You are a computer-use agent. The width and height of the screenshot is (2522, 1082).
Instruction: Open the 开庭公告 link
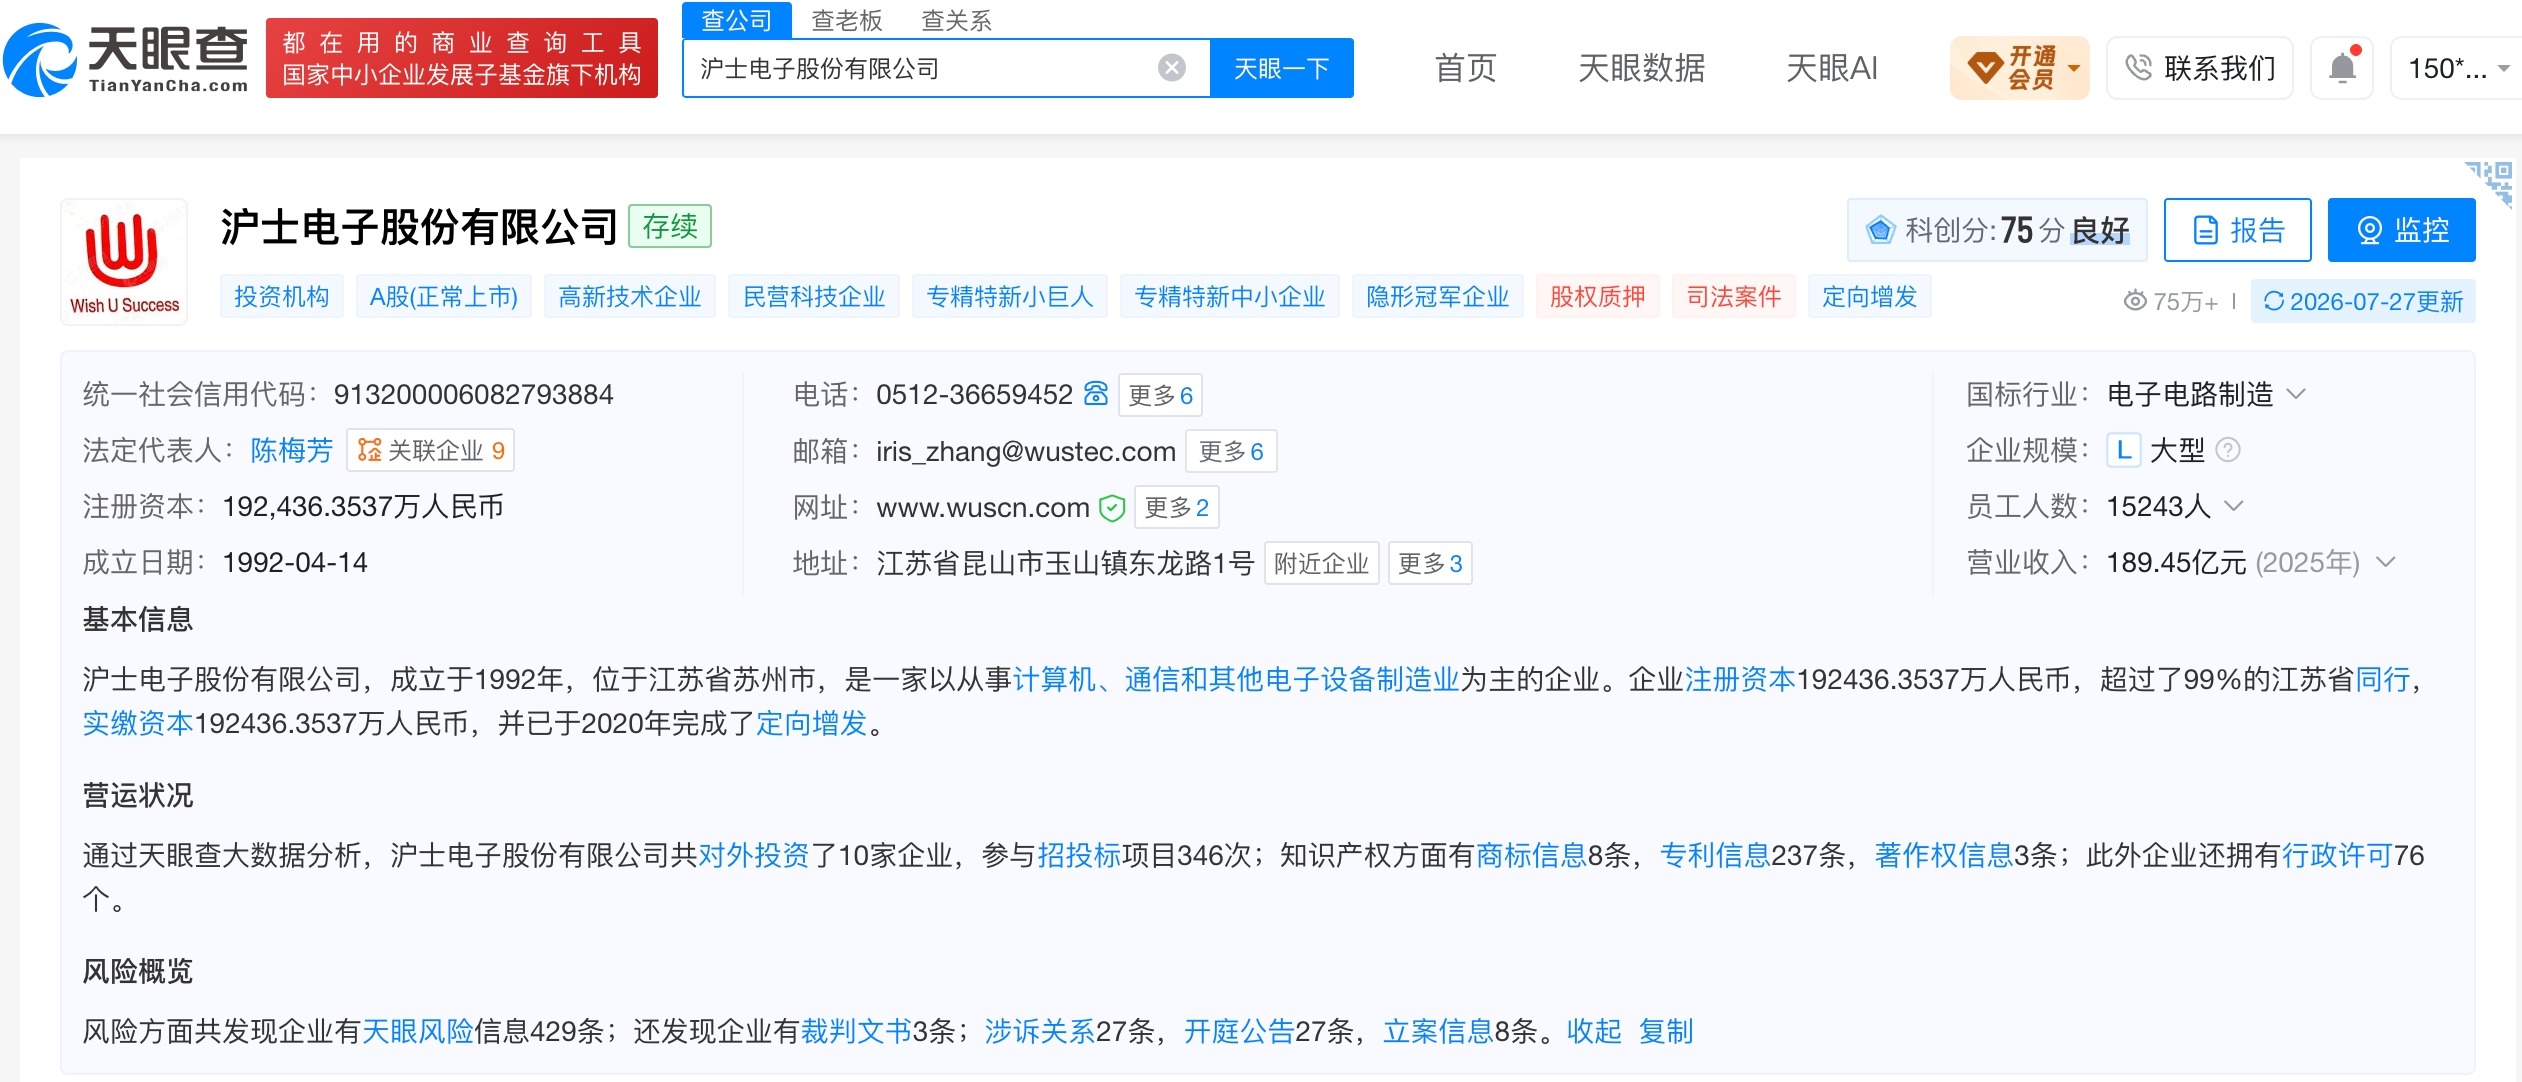point(1239,1031)
